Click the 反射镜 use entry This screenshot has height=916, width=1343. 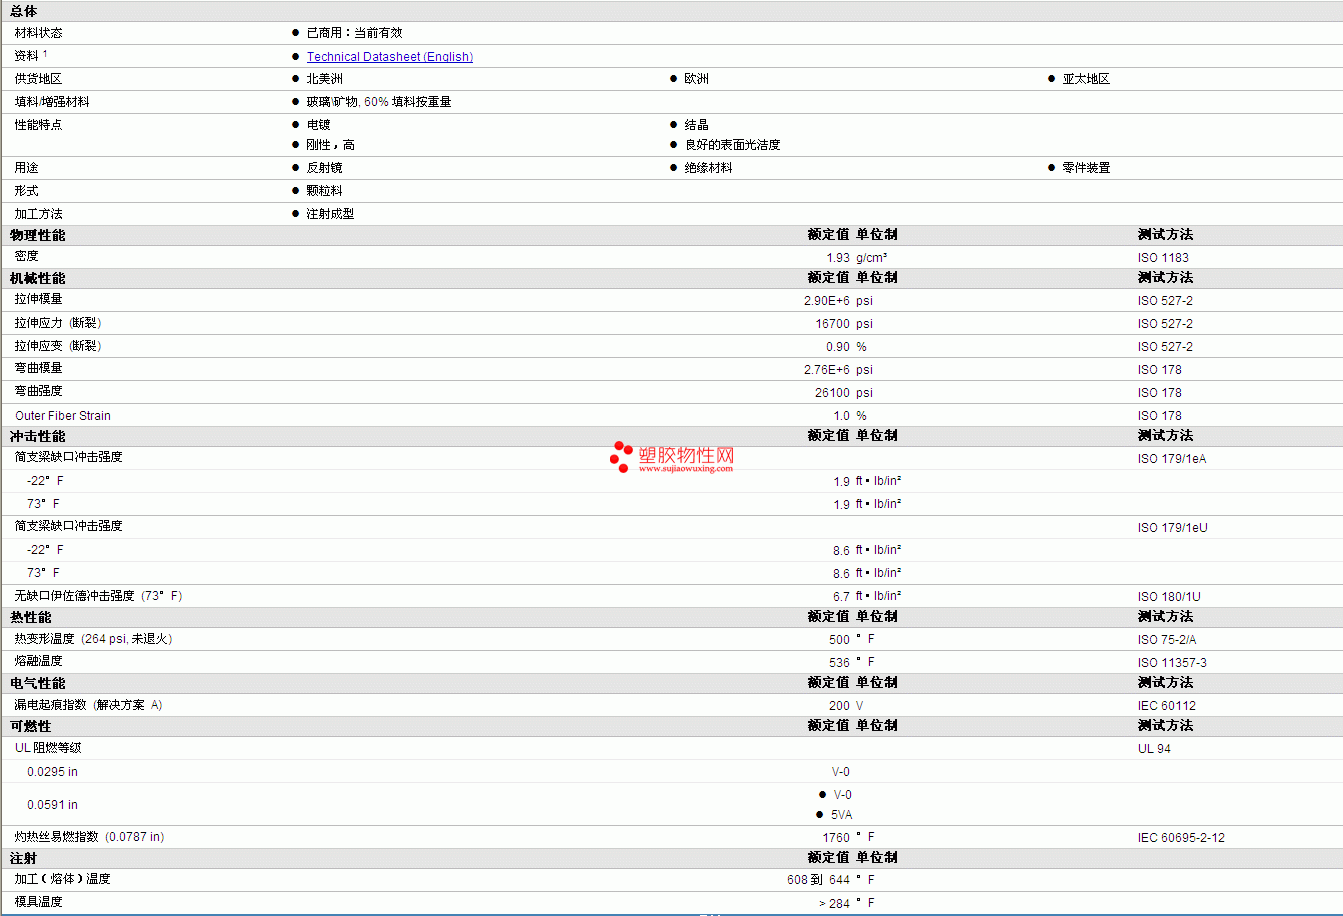[325, 168]
